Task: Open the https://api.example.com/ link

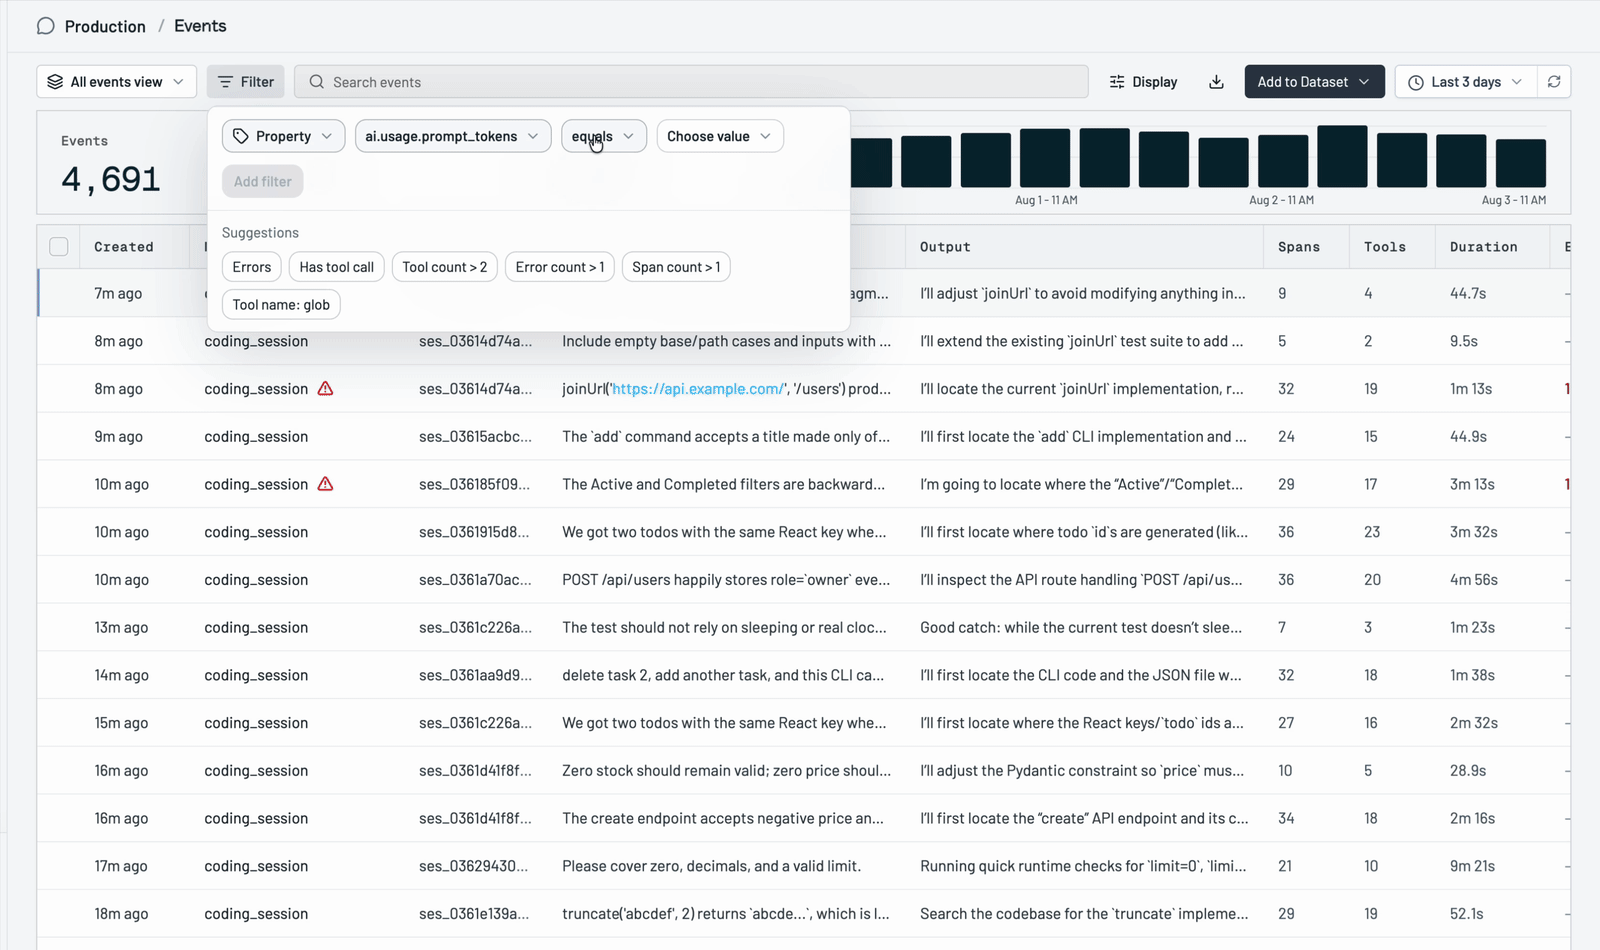Action: [699, 389]
